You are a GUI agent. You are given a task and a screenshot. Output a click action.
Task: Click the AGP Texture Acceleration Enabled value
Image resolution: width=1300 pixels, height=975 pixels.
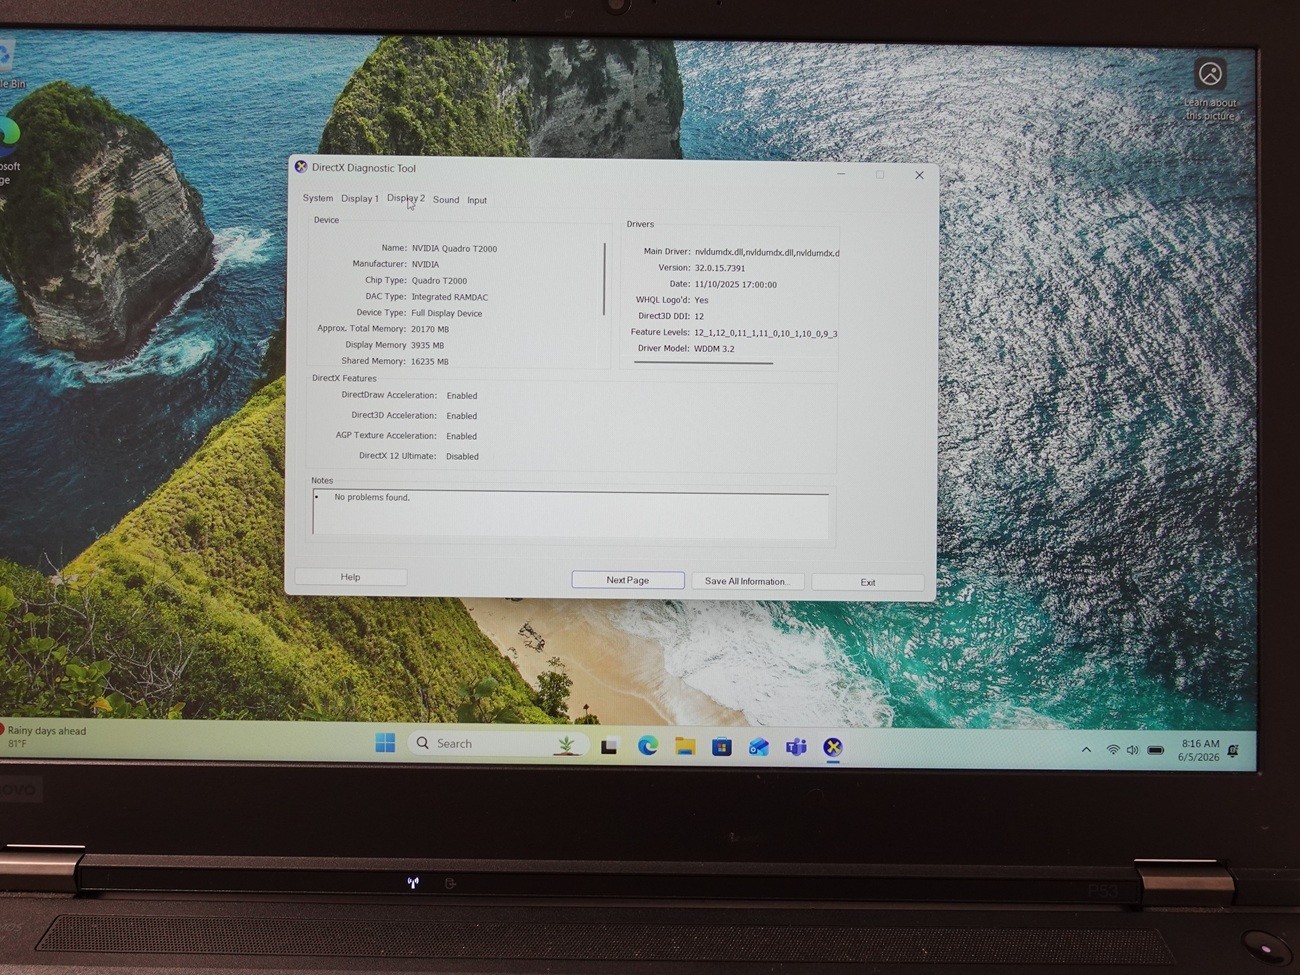pos(462,436)
